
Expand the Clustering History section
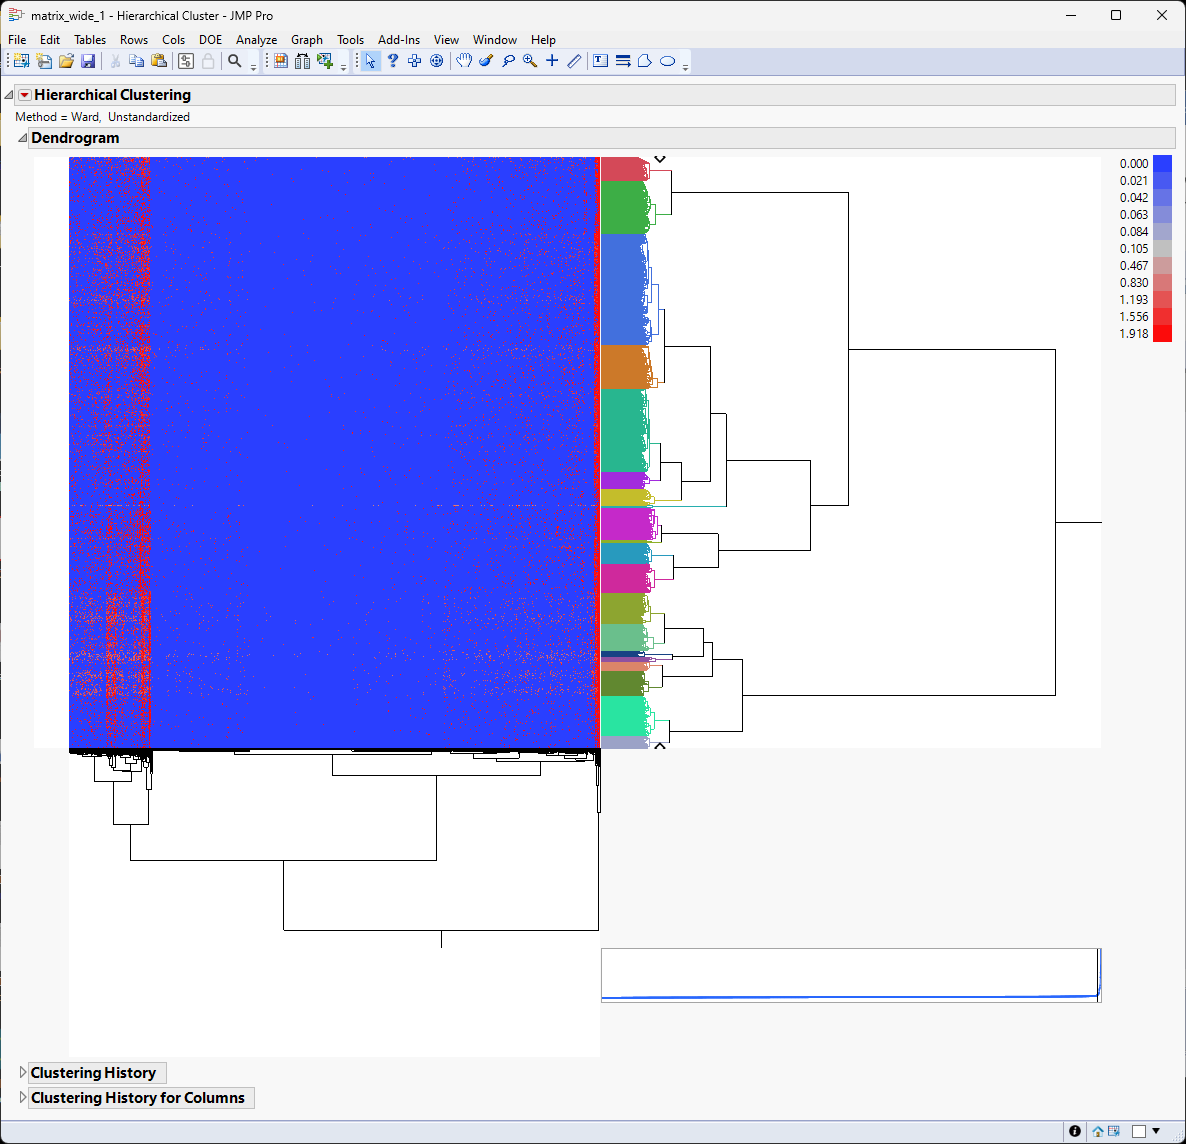(x=23, y=1072)
